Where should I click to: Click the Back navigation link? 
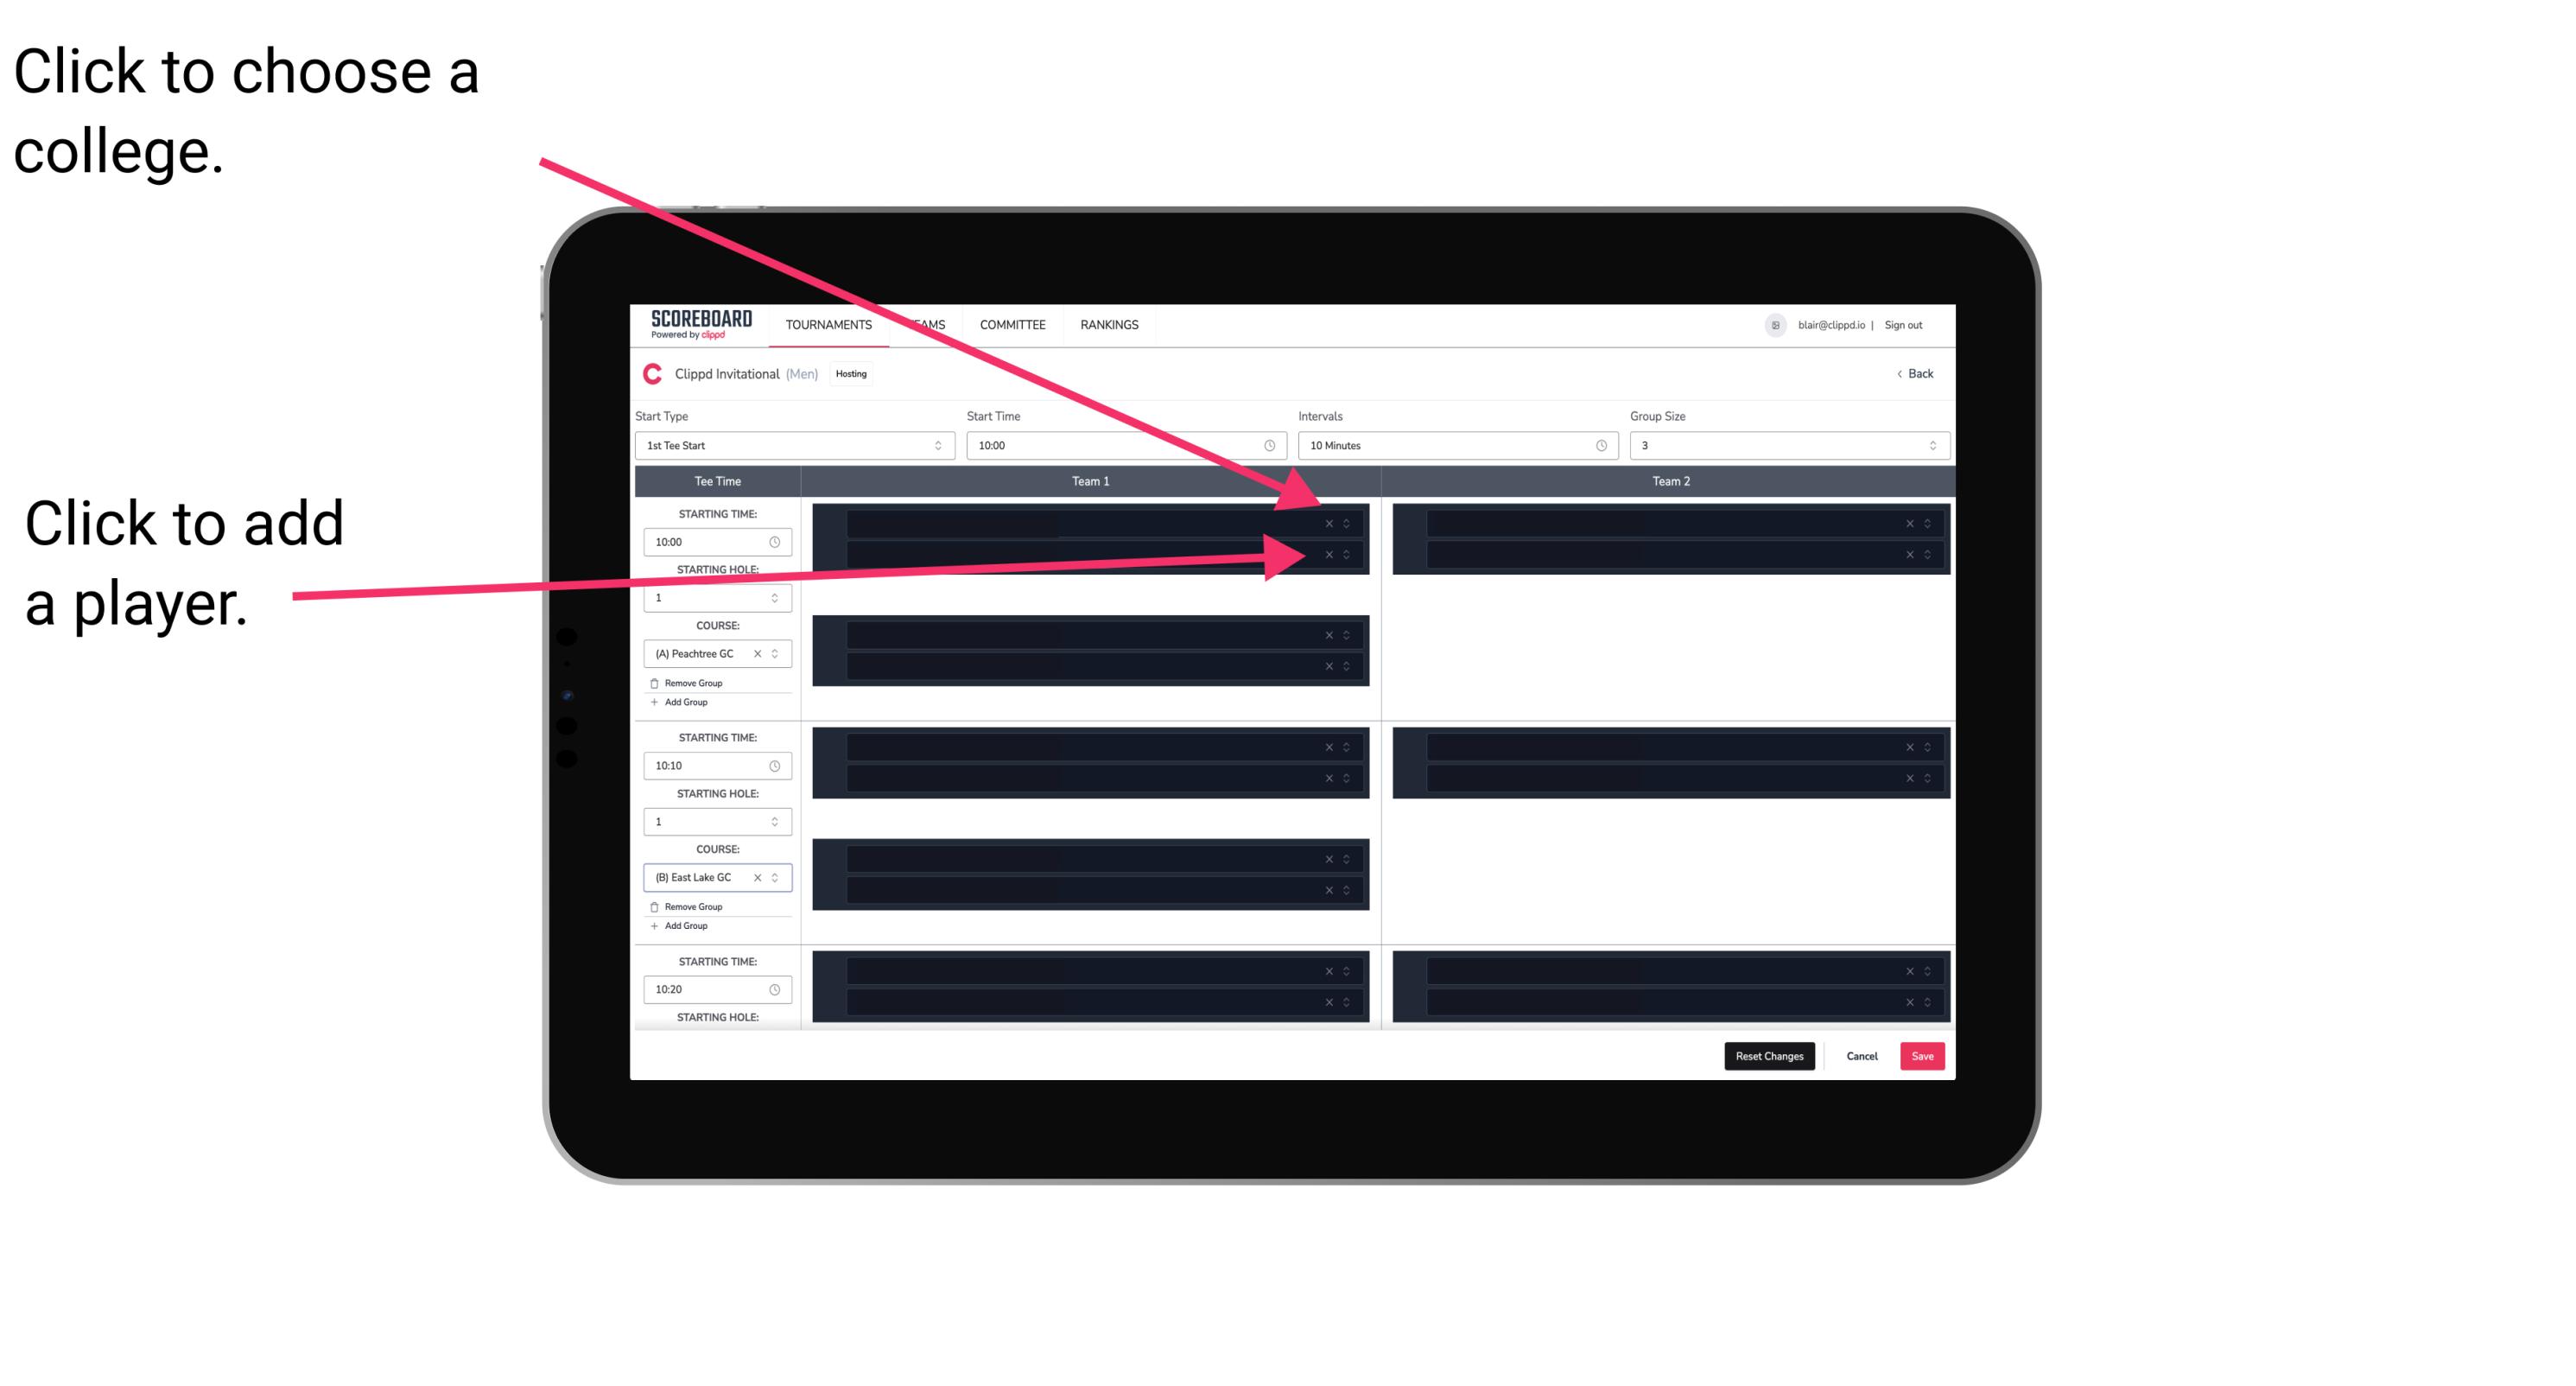click(1911, 372)
